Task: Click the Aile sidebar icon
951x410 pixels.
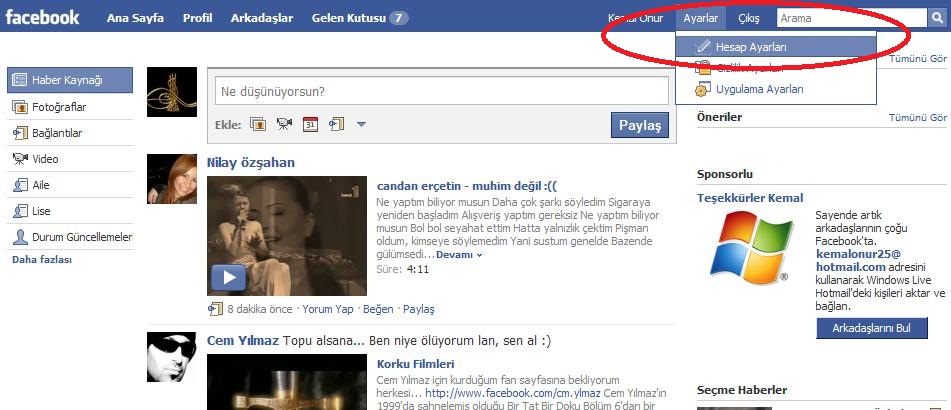Action: tap(19, 185)
